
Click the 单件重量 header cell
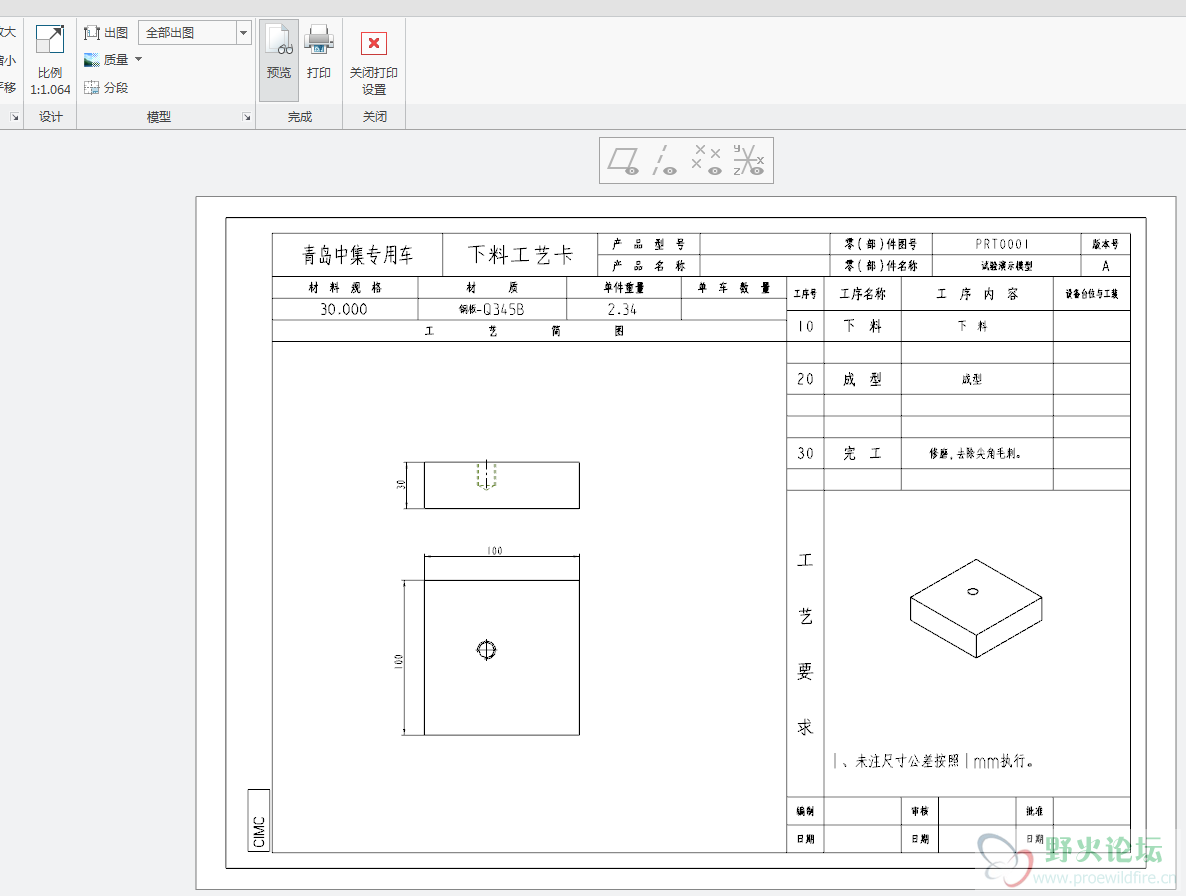pyautogui.click(x=623, y=287)
